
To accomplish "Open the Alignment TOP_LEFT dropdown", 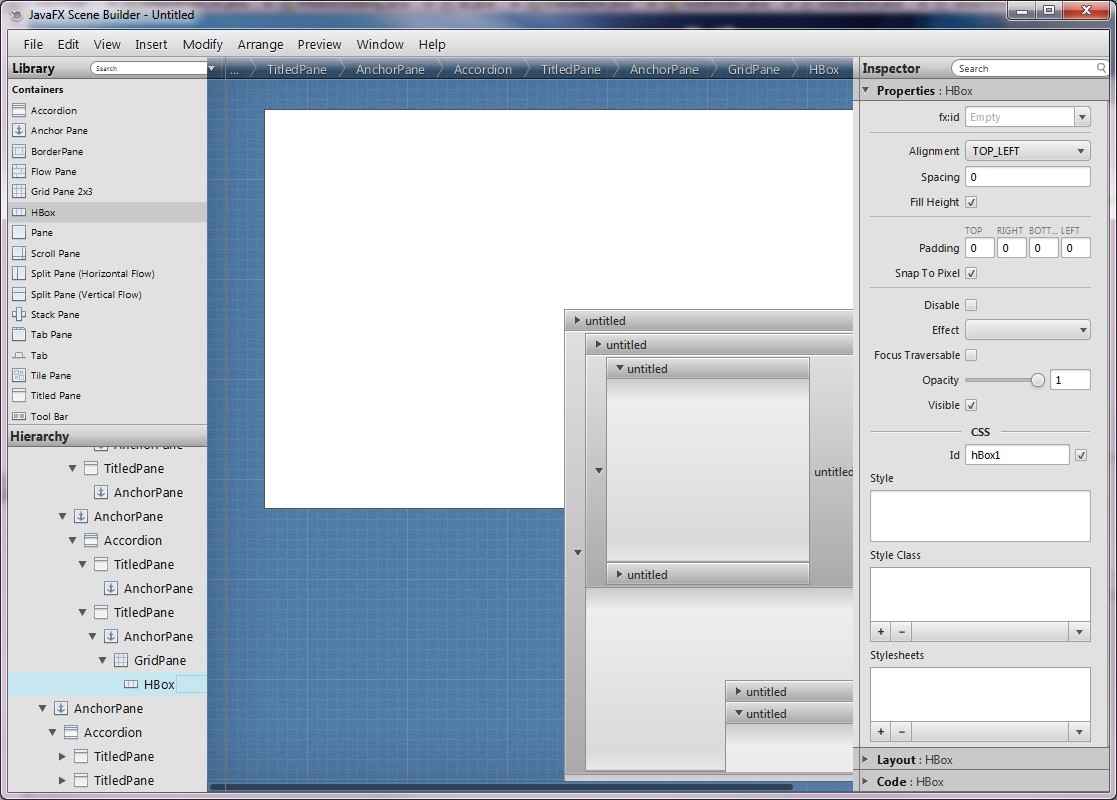I will [1027, 151].
